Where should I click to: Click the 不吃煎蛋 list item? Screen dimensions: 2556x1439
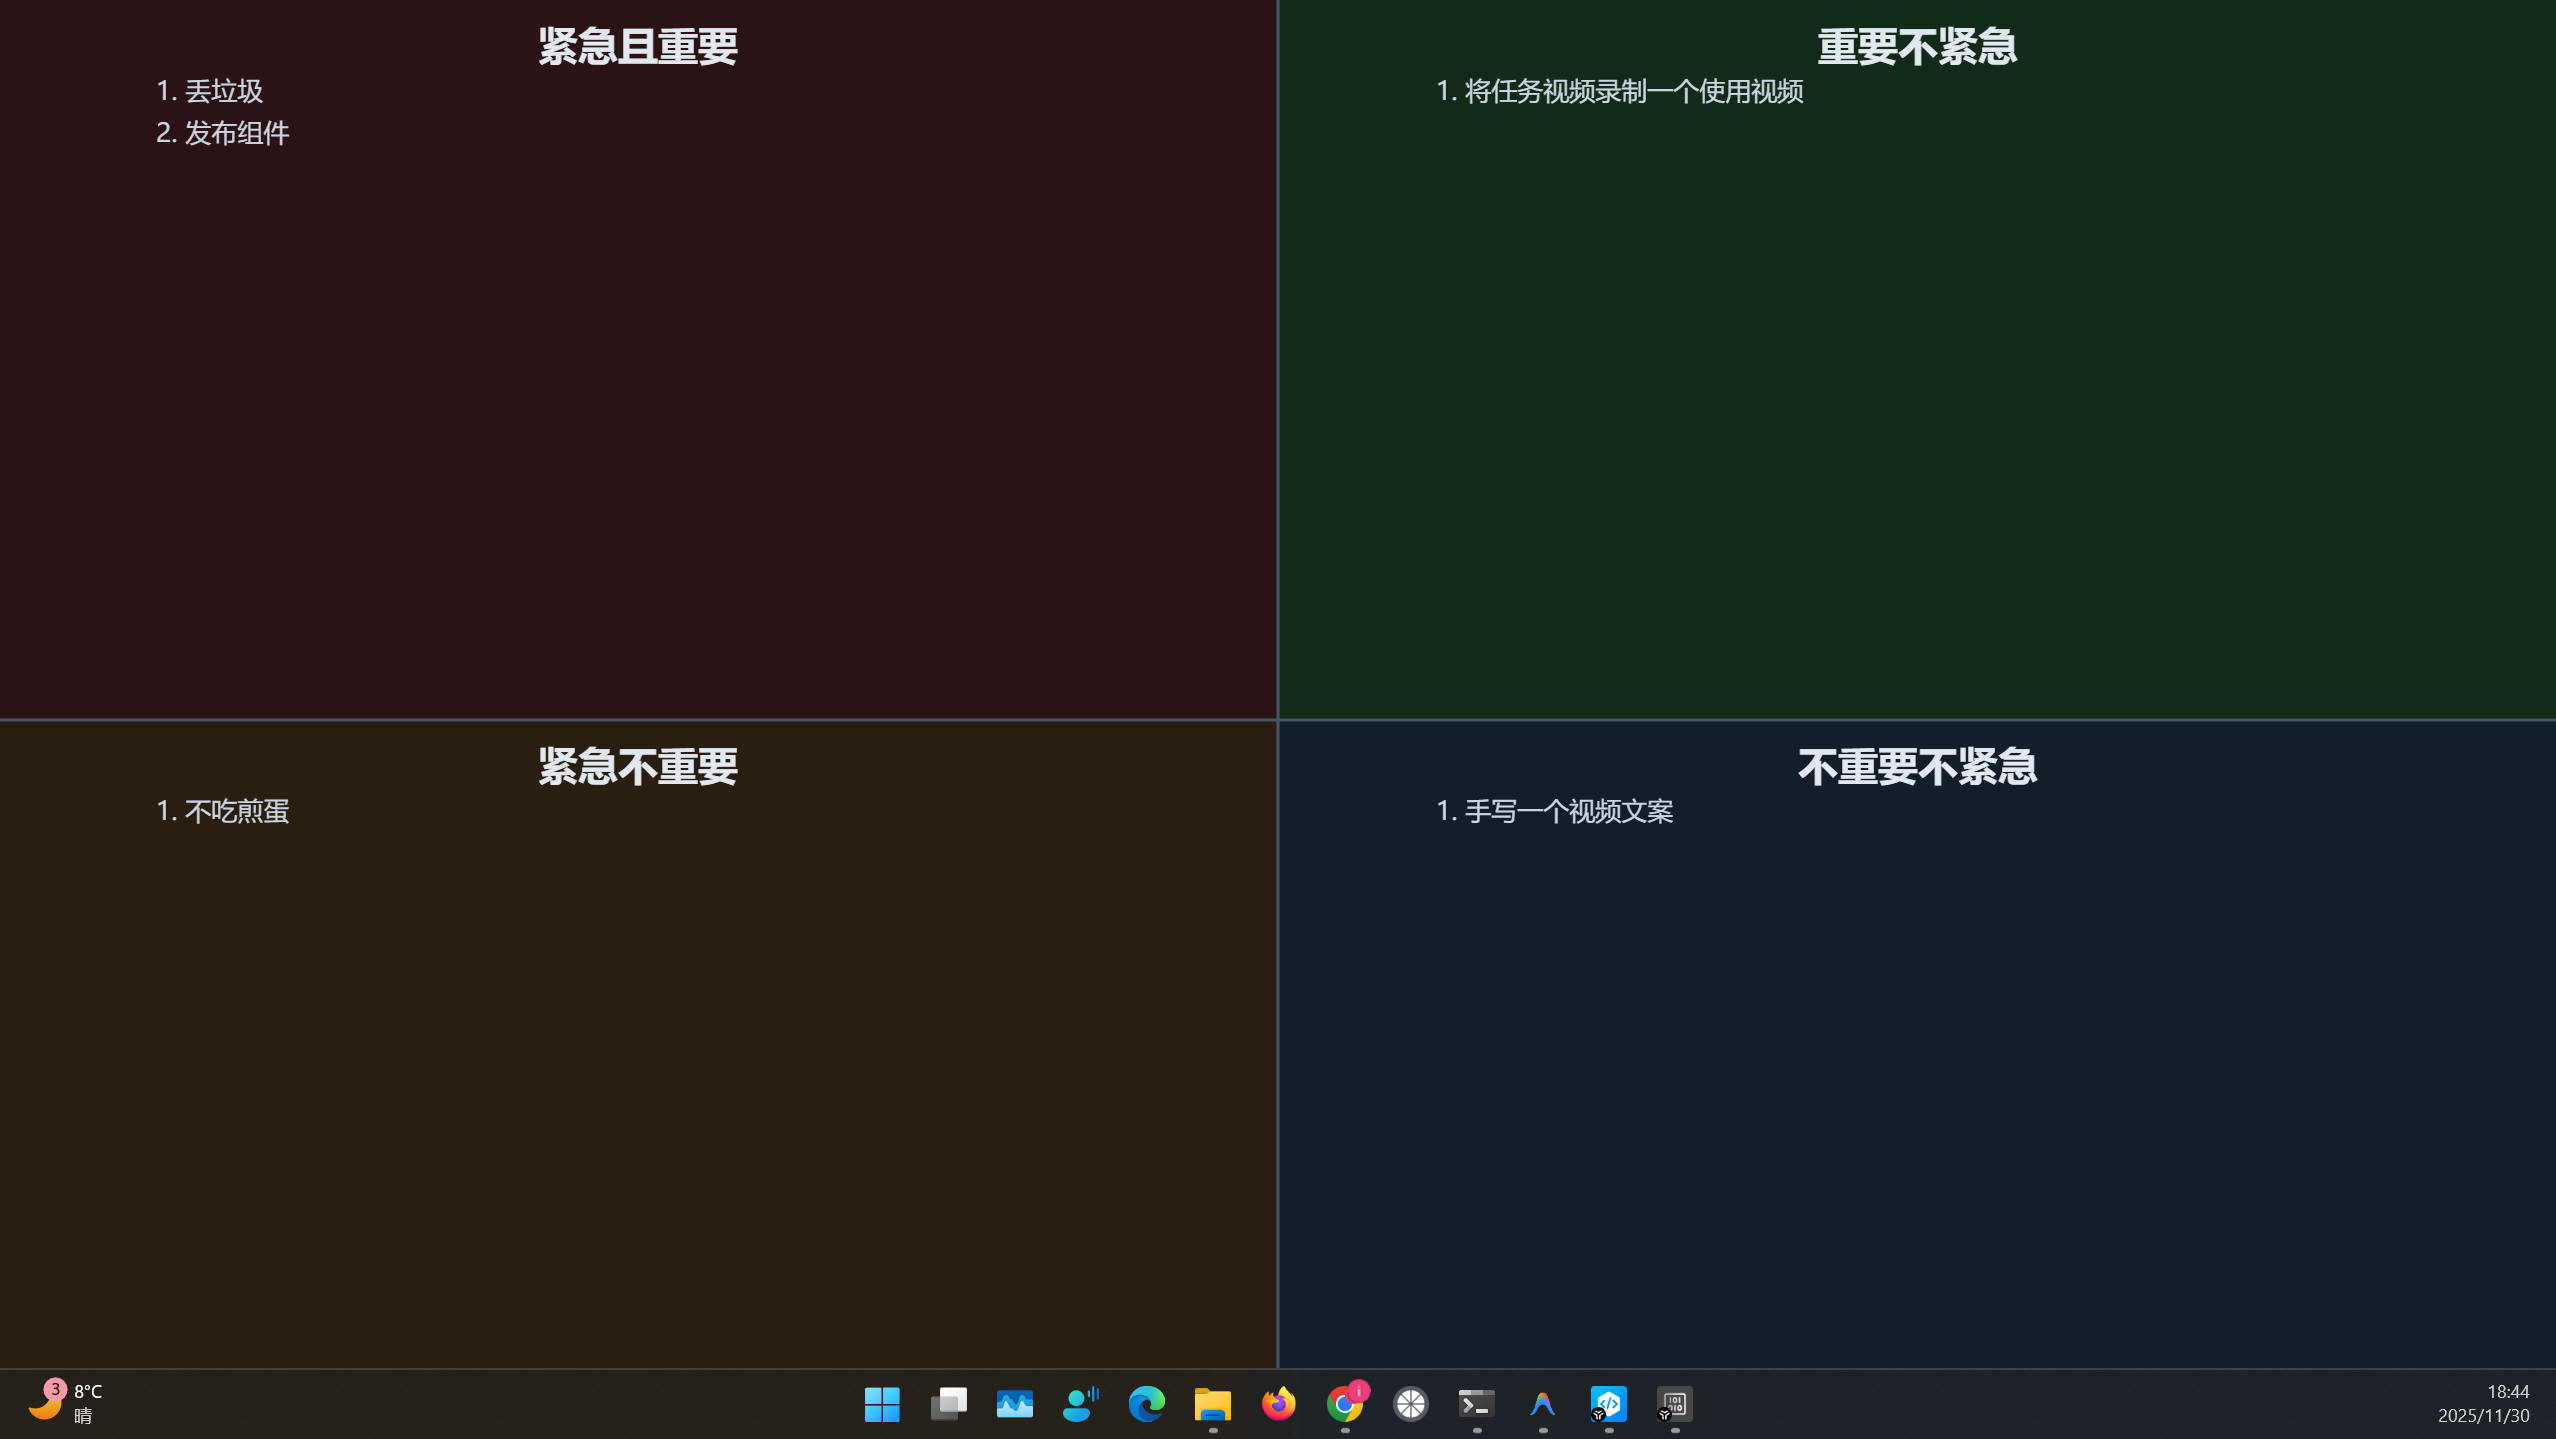[x=236, y=811]
